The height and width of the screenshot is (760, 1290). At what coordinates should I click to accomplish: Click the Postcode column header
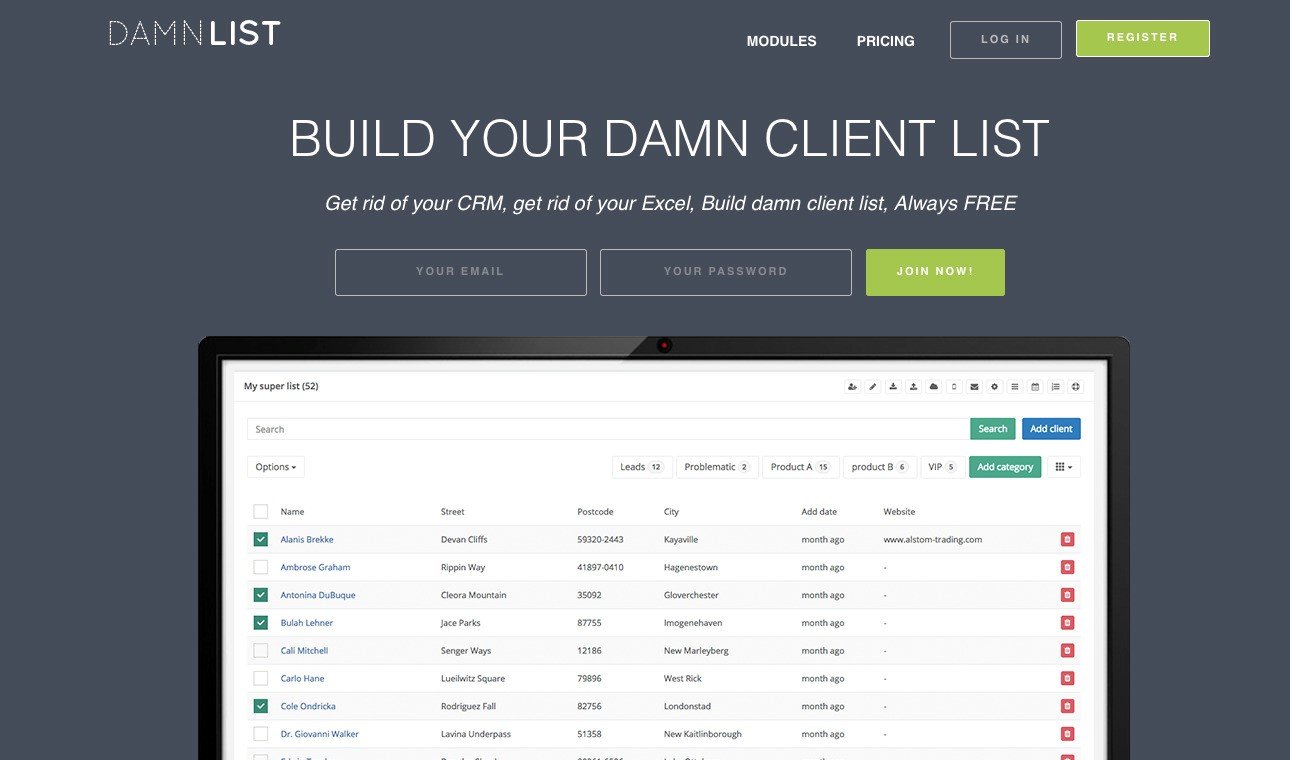[x=595, y=511]
